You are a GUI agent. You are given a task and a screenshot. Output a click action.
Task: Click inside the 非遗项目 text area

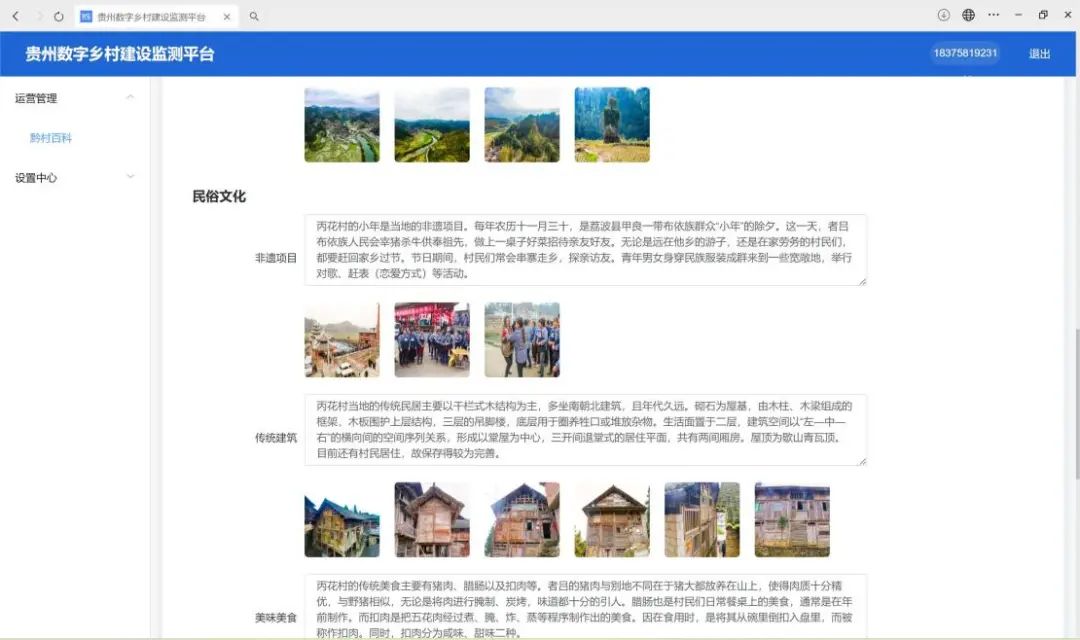pyautogui.click(x=585, y=250)
